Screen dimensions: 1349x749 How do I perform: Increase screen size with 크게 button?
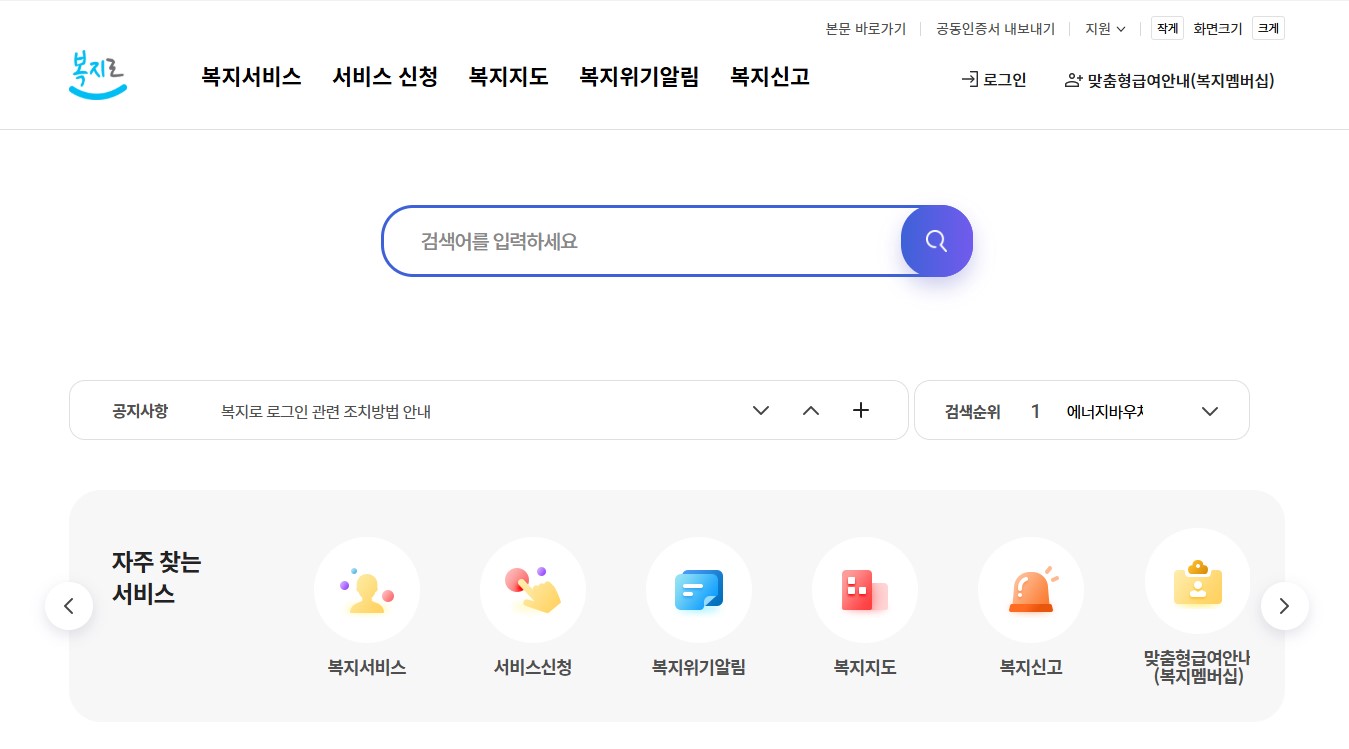1268,29
